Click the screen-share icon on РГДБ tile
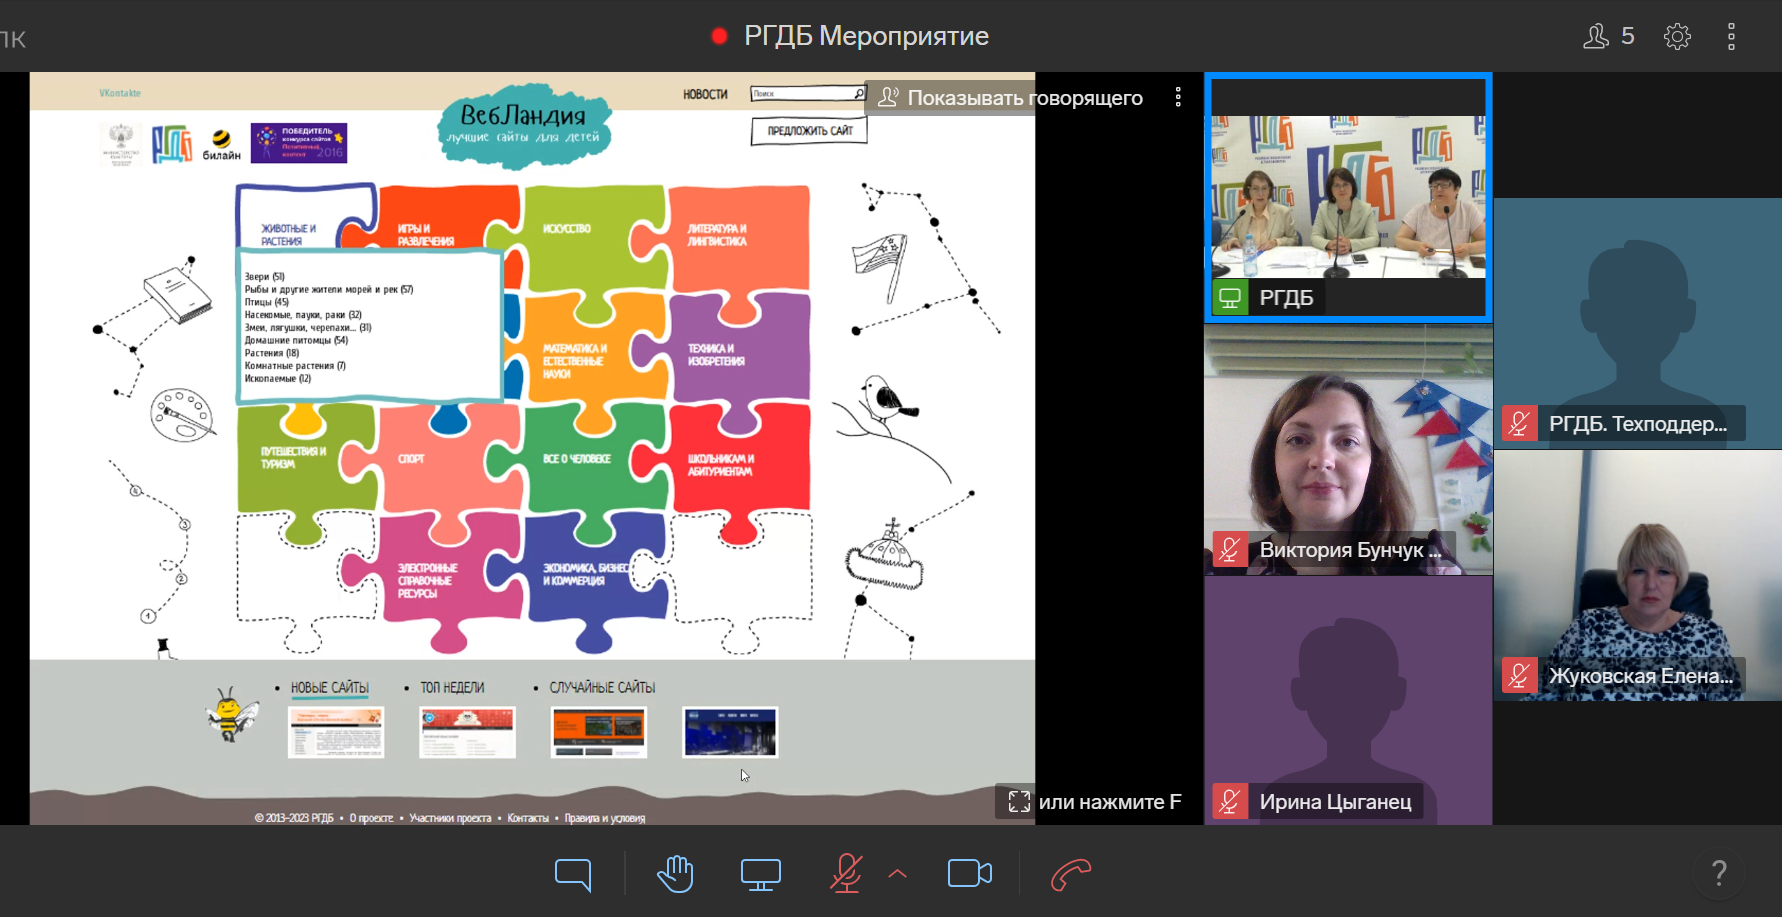Image resolution: width=1782 pixels, height=917 pixels. (1230, 298)
